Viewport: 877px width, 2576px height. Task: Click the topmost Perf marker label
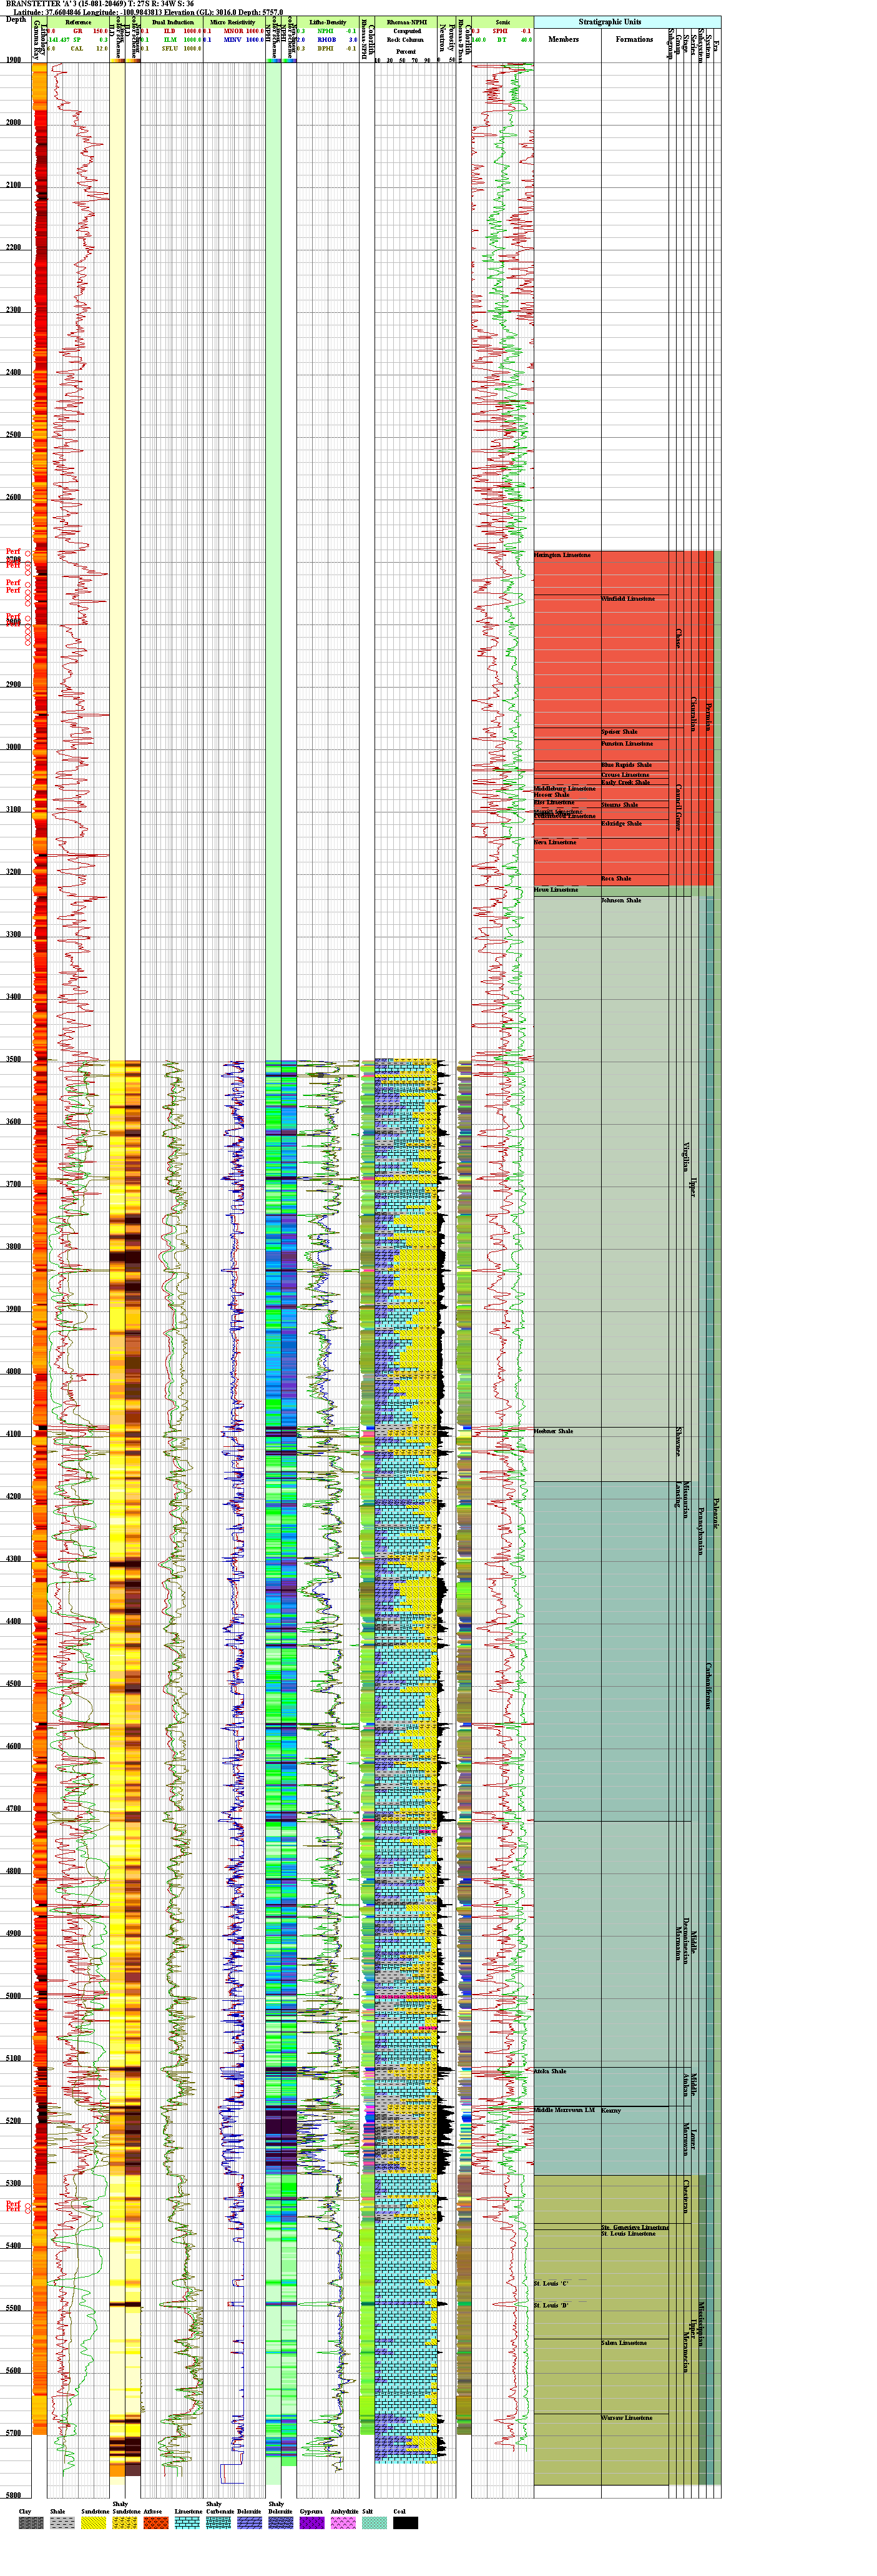(x=13, y=551)
